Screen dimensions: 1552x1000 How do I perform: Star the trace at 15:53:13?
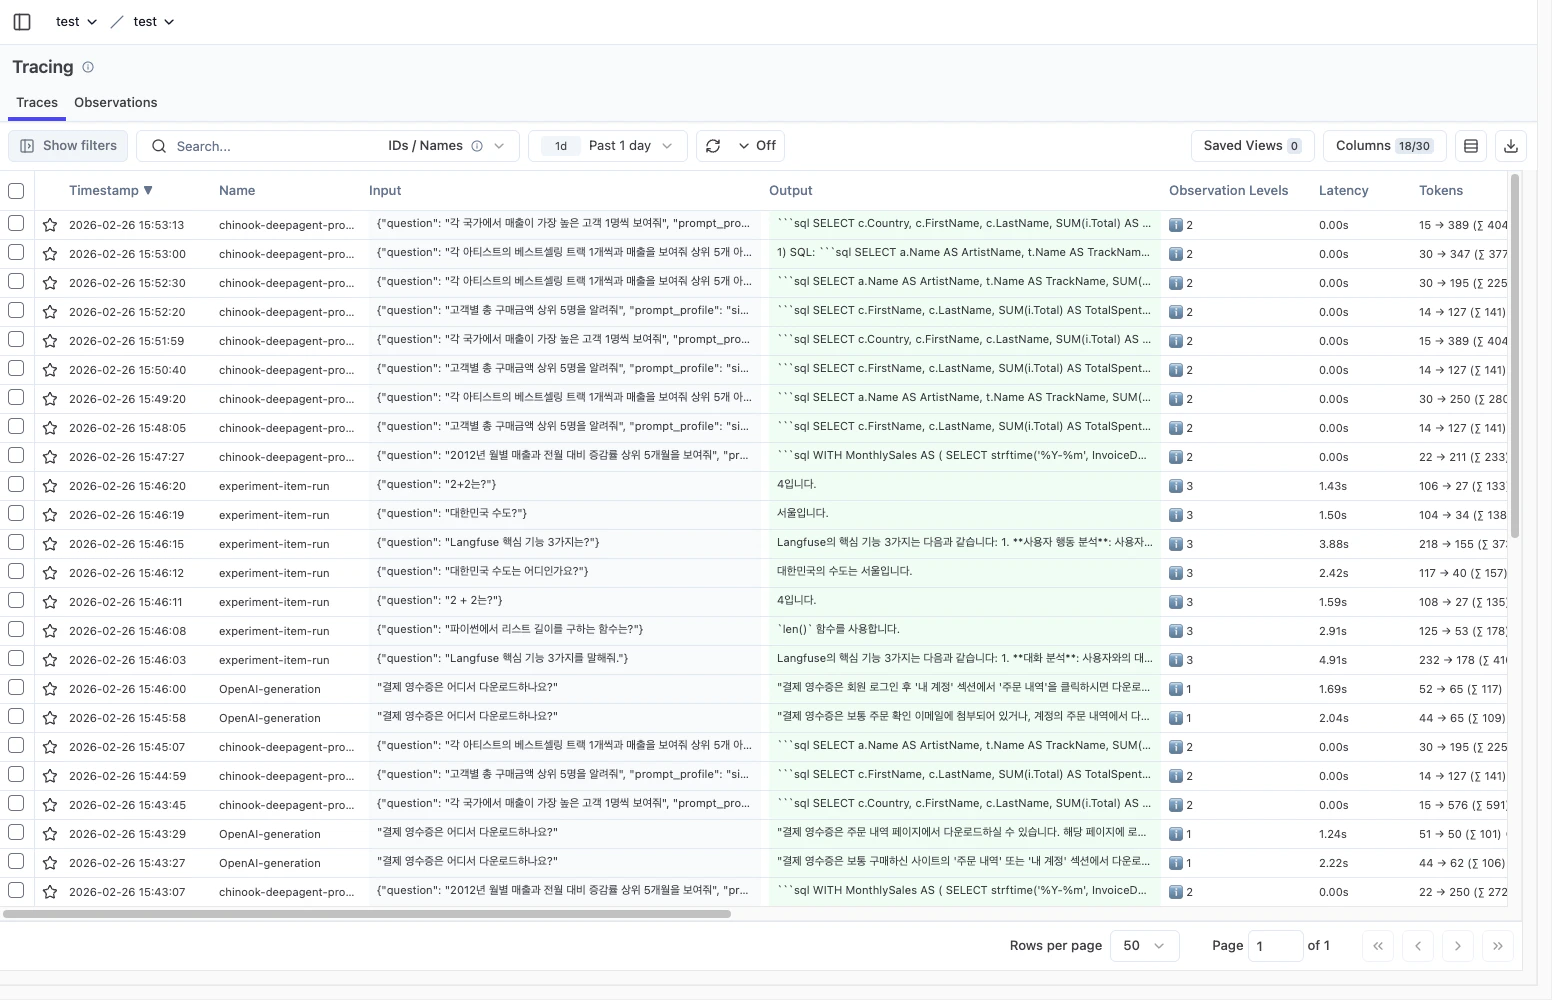pyautogui.click(x=50, y=225)
